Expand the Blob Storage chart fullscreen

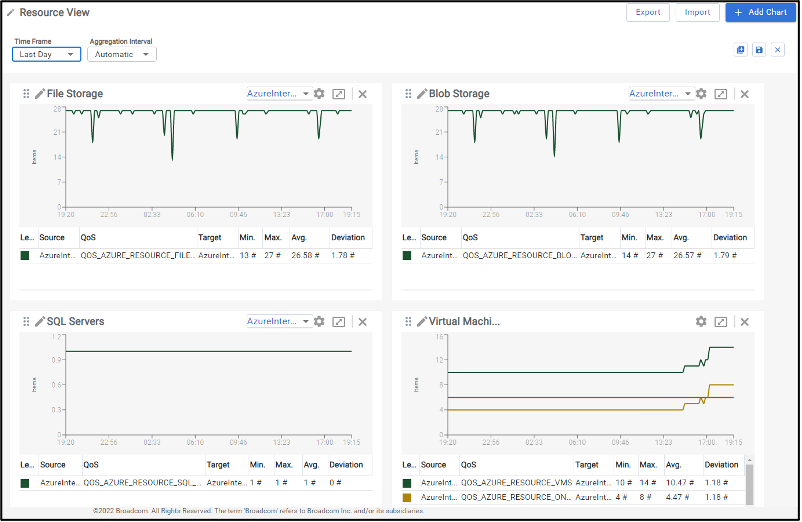coord(720,94)
